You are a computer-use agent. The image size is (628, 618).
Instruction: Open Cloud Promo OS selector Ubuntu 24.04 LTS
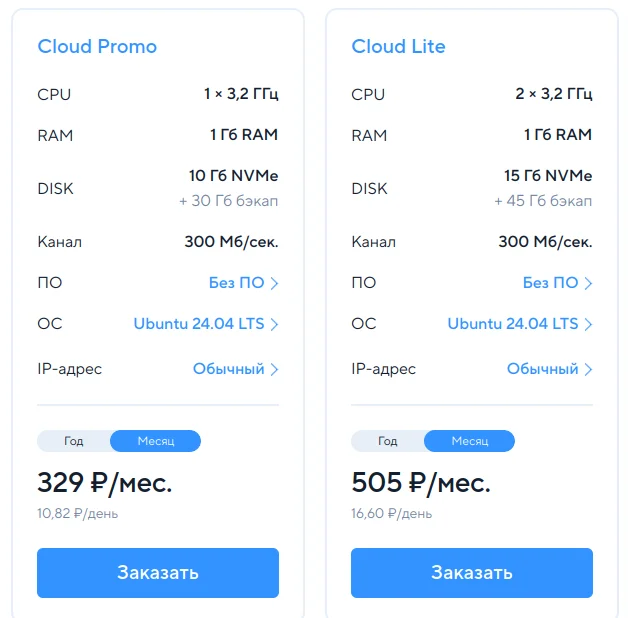point(199,324)
